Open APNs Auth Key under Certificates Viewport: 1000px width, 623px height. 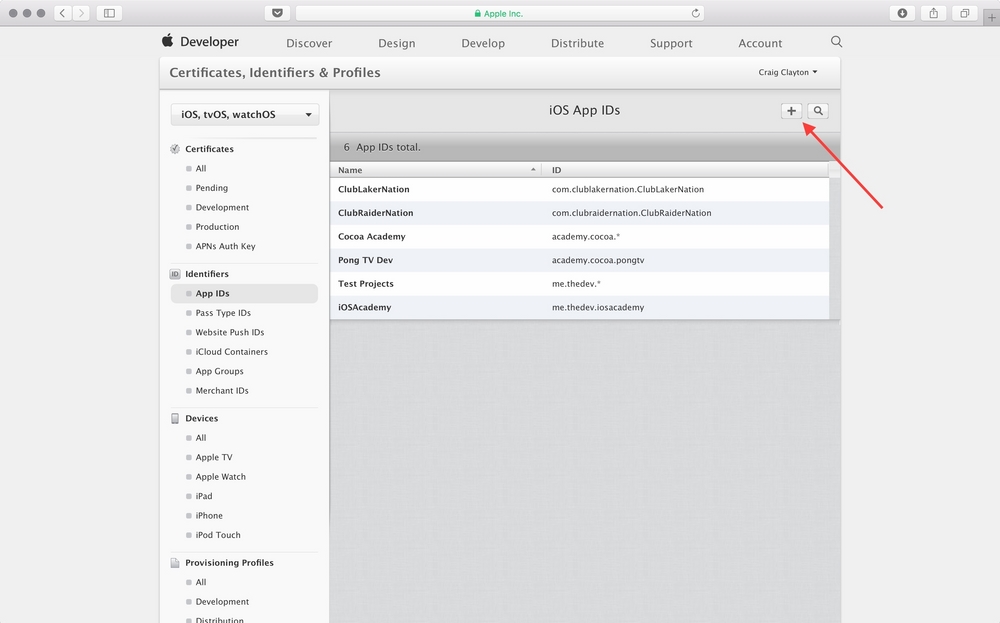click(225, 246)
